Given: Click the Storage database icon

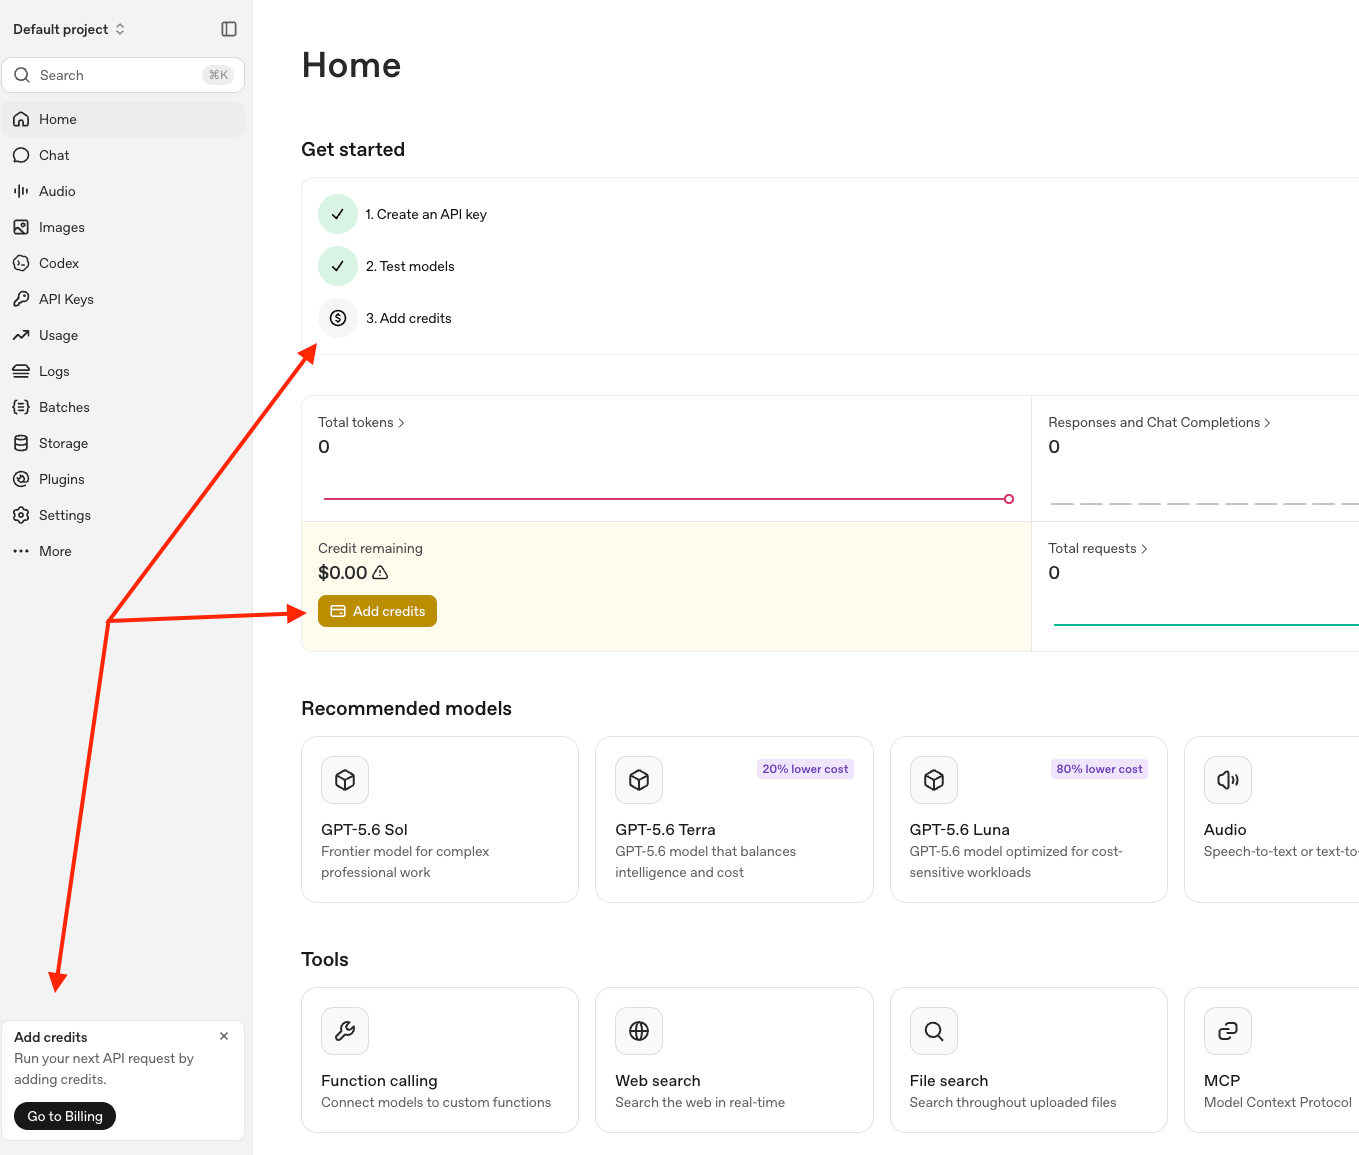Looking at the screenshot, I should click(x=21, y=443).
